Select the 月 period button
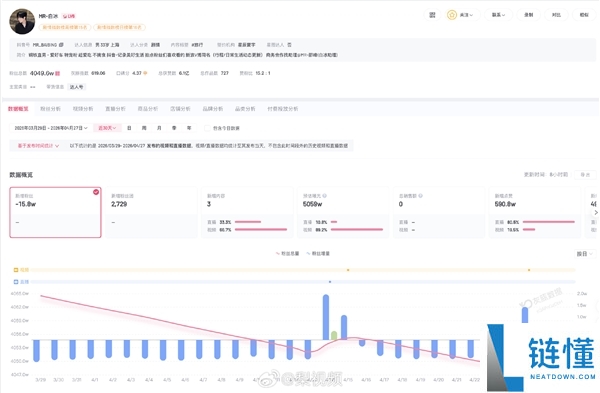This screenshot has height=393, width=600. (x=159, y=128)
